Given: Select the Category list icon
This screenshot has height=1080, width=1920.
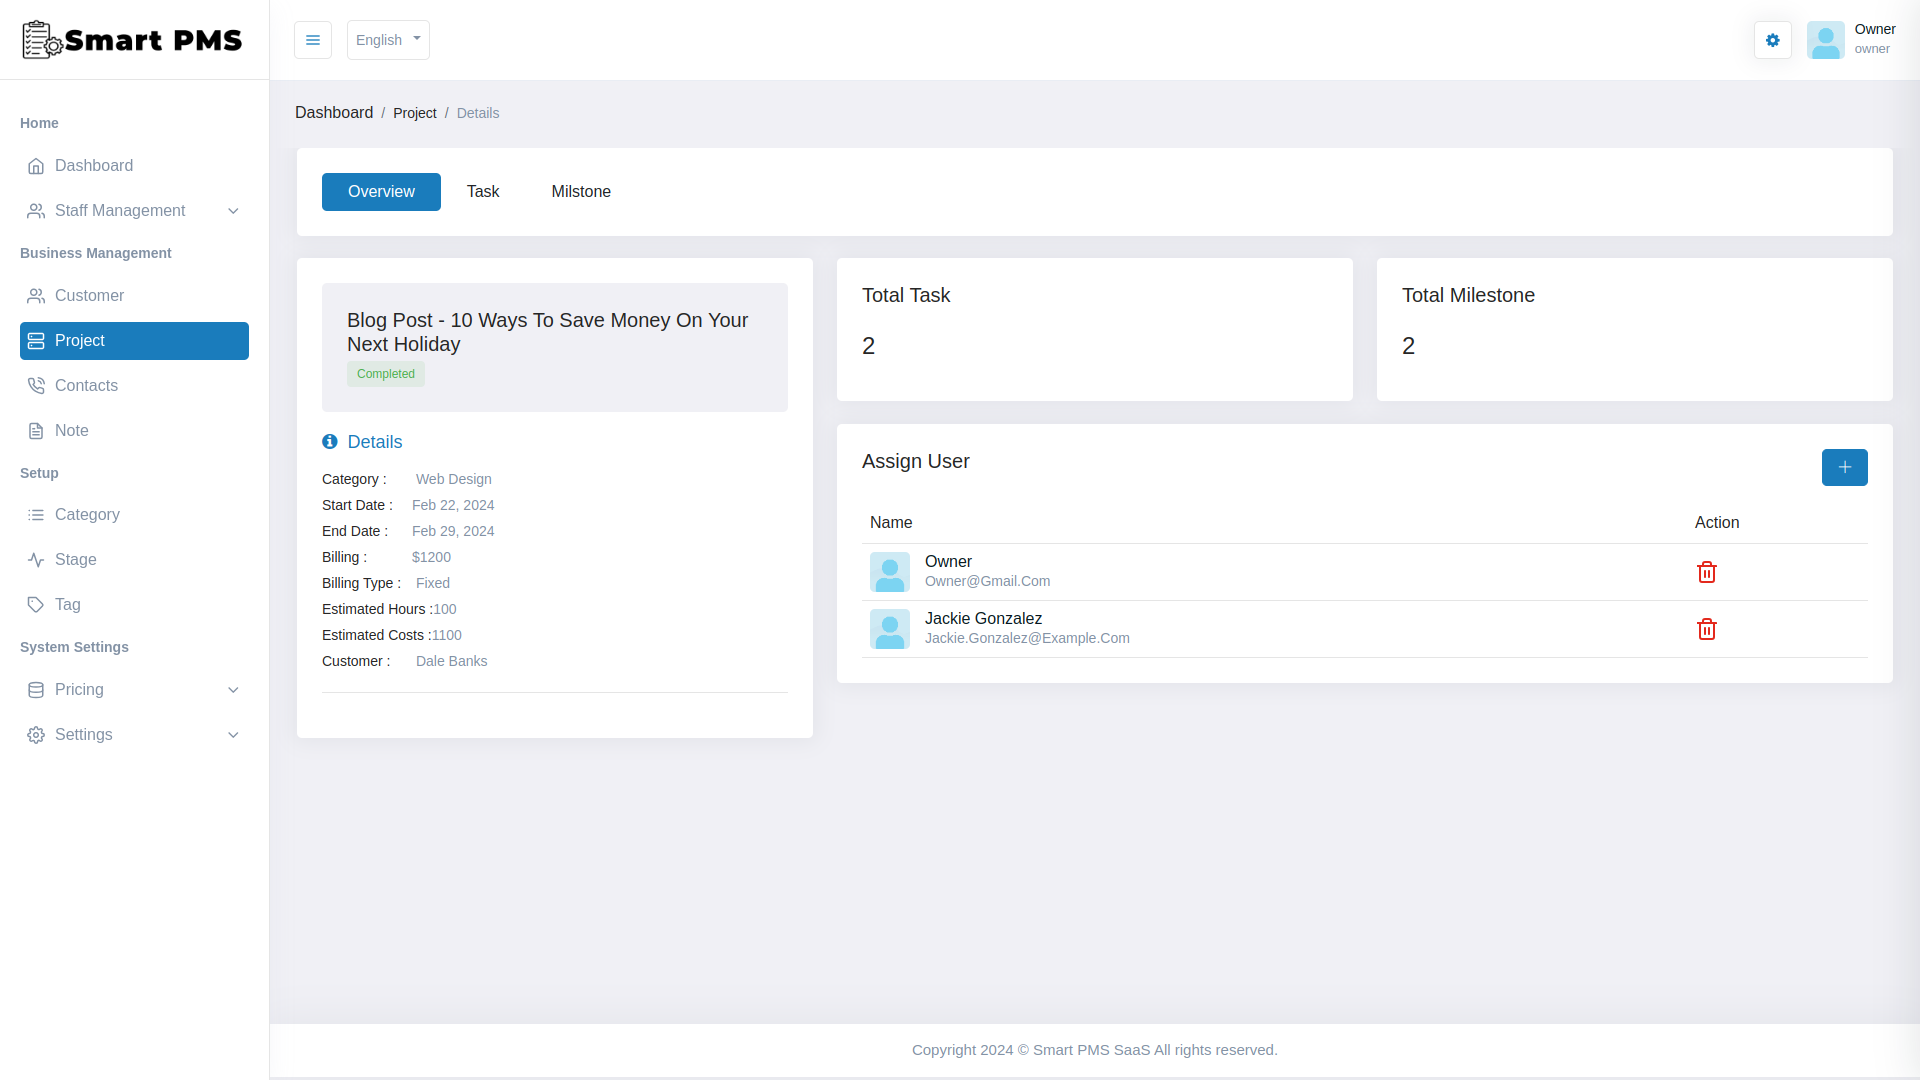Looking at the screenshot, I should [35, 514].
